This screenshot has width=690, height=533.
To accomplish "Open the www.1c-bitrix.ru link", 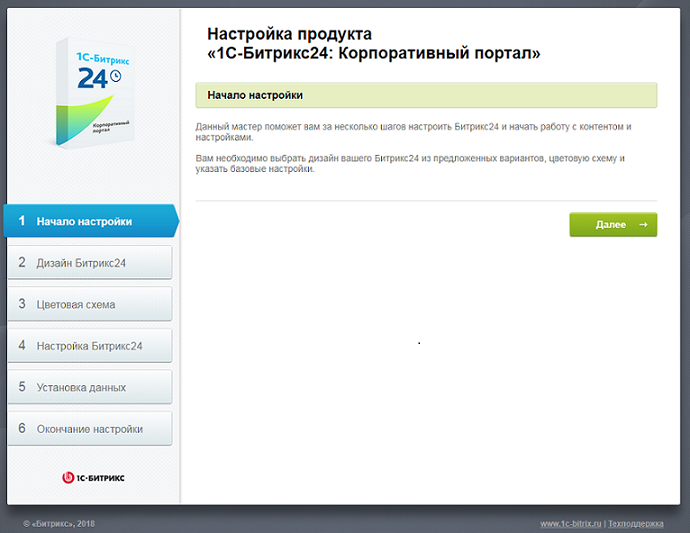I will (570, 523).
